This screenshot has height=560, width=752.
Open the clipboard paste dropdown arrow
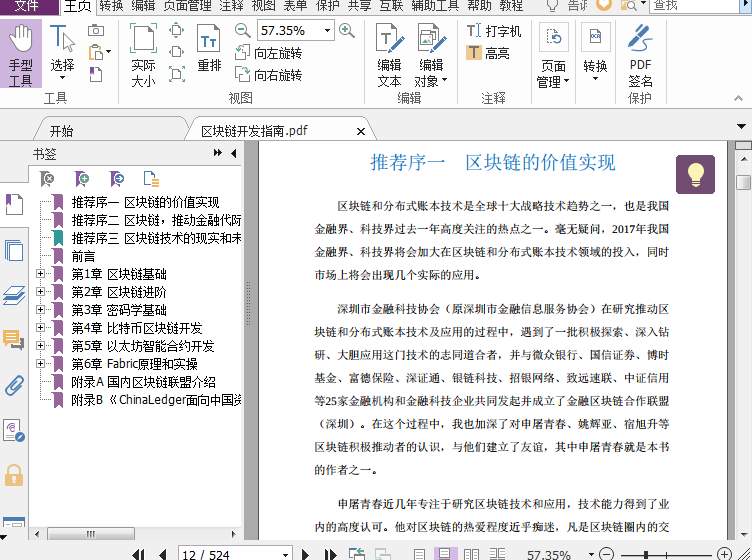[108, 52]
